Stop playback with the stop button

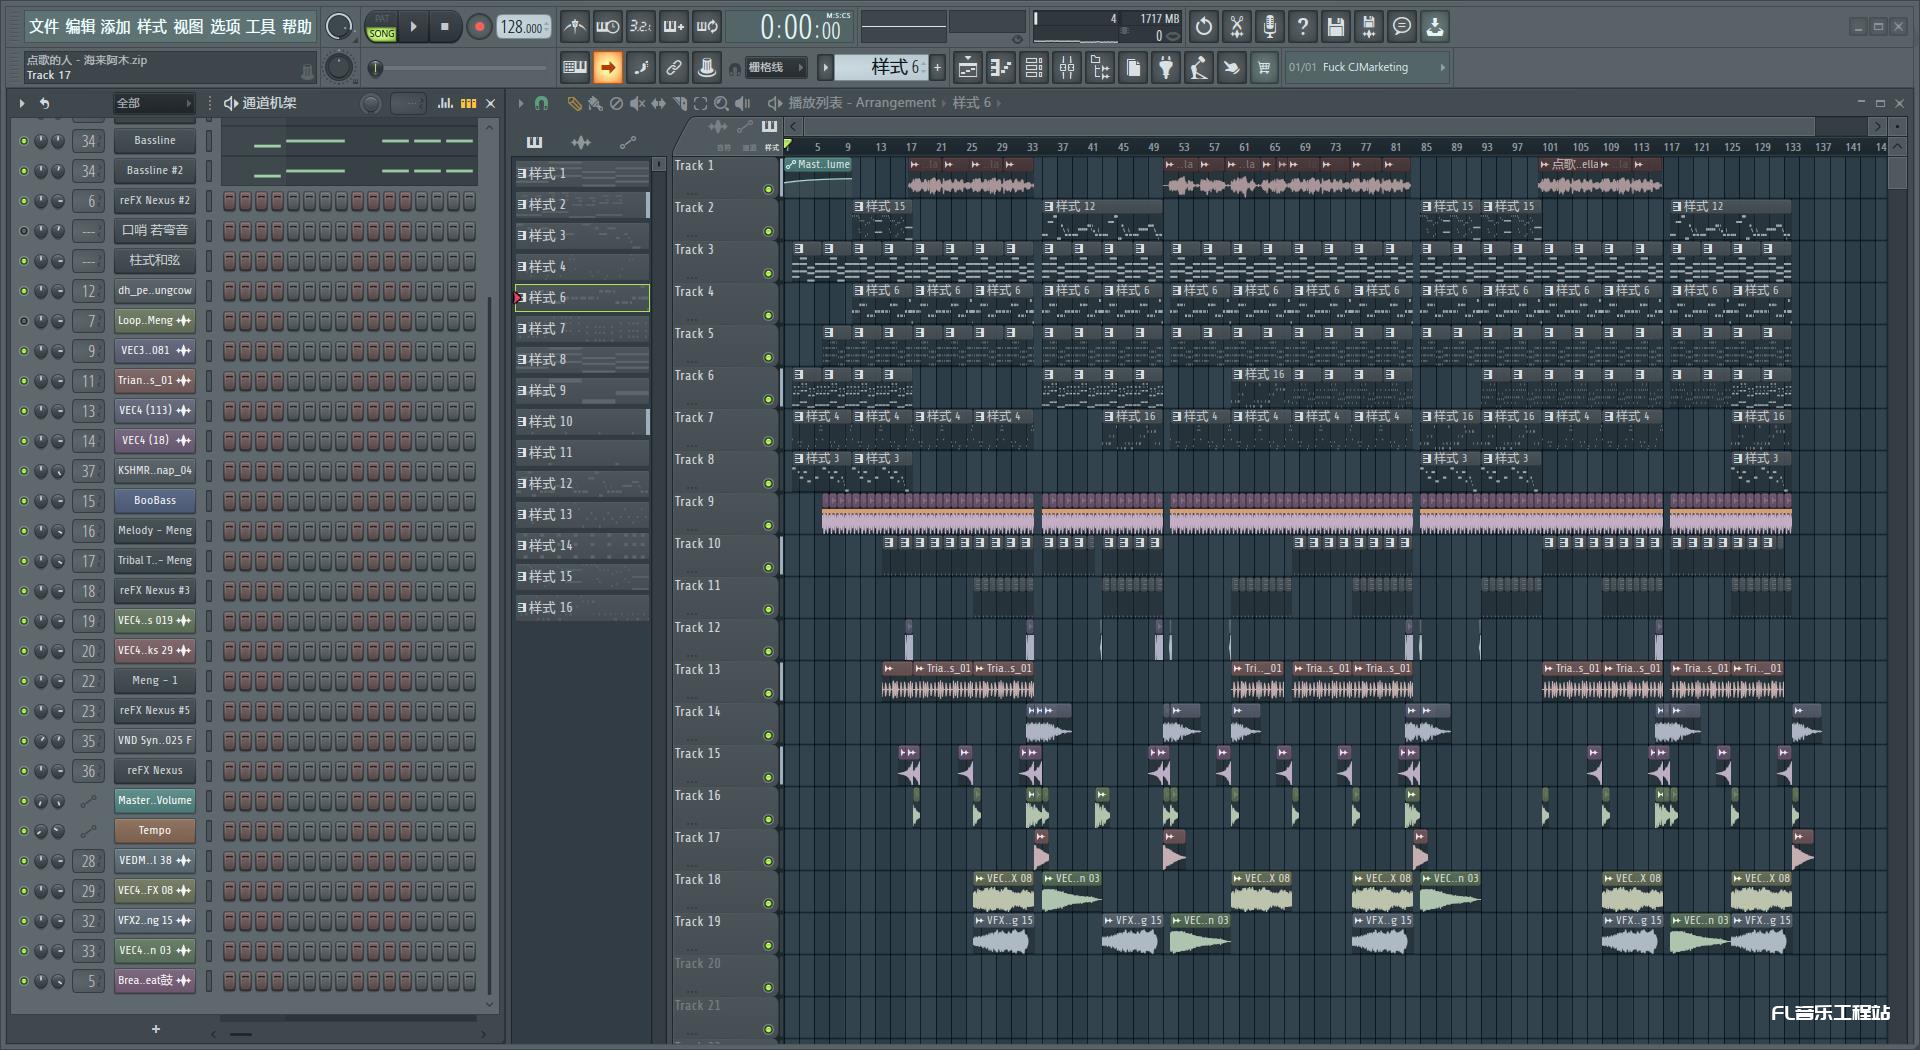tap(444, 27)
